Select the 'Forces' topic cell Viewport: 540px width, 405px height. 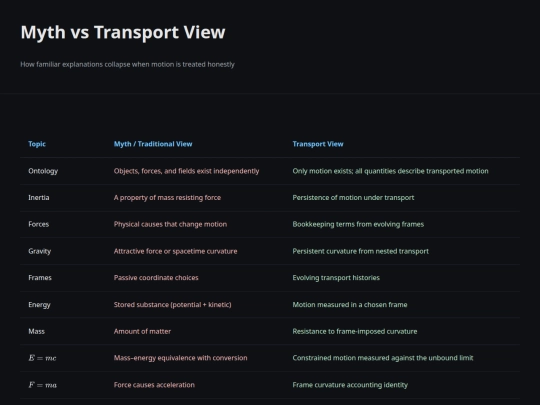(x=39, y=224)
